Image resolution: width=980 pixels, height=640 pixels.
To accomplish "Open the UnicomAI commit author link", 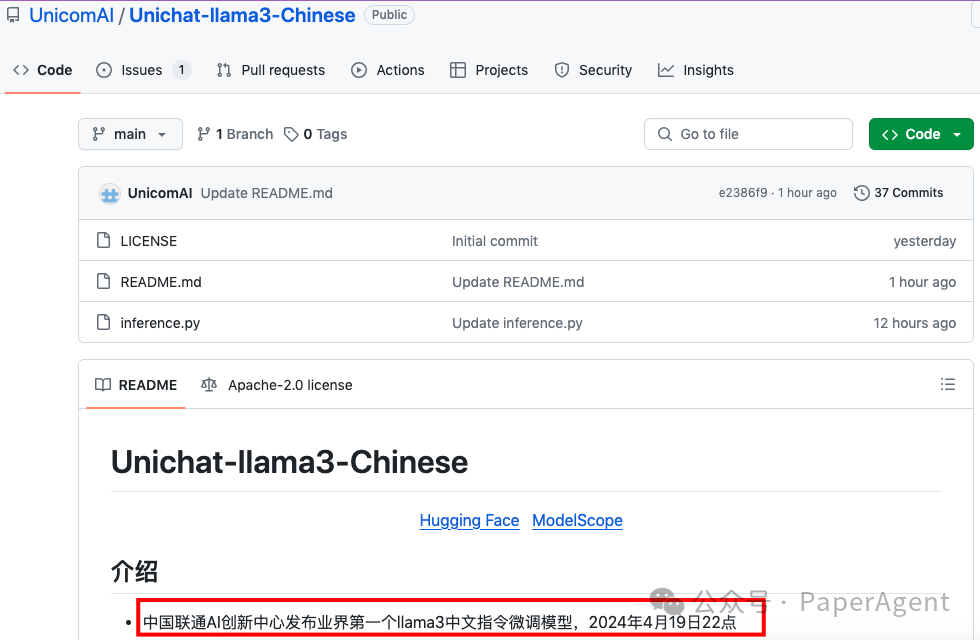I will [x=160, y=193].
